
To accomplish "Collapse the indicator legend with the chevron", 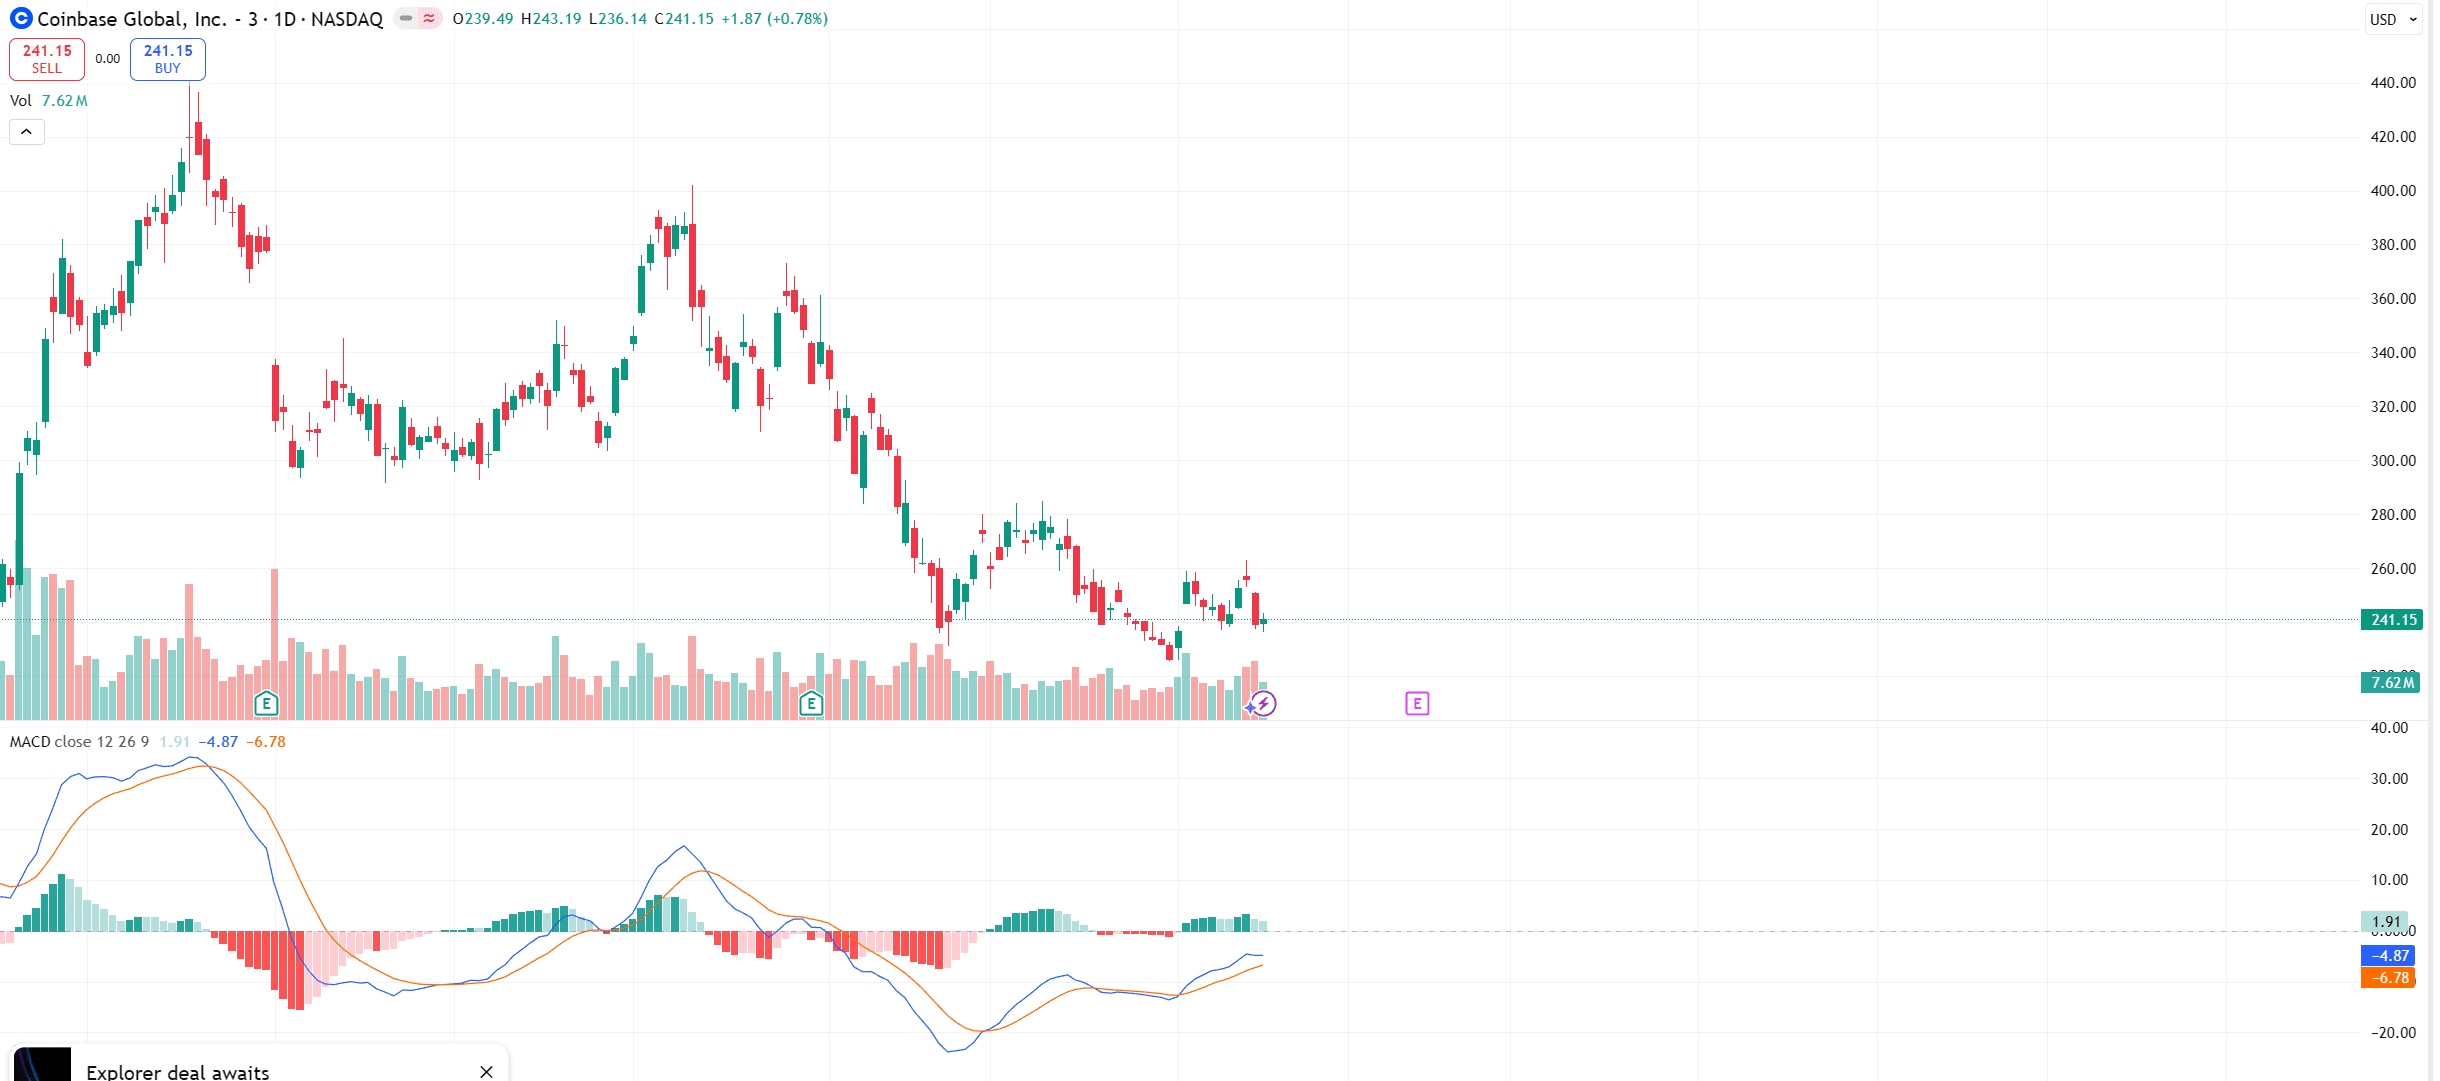I will click(27, 132).
